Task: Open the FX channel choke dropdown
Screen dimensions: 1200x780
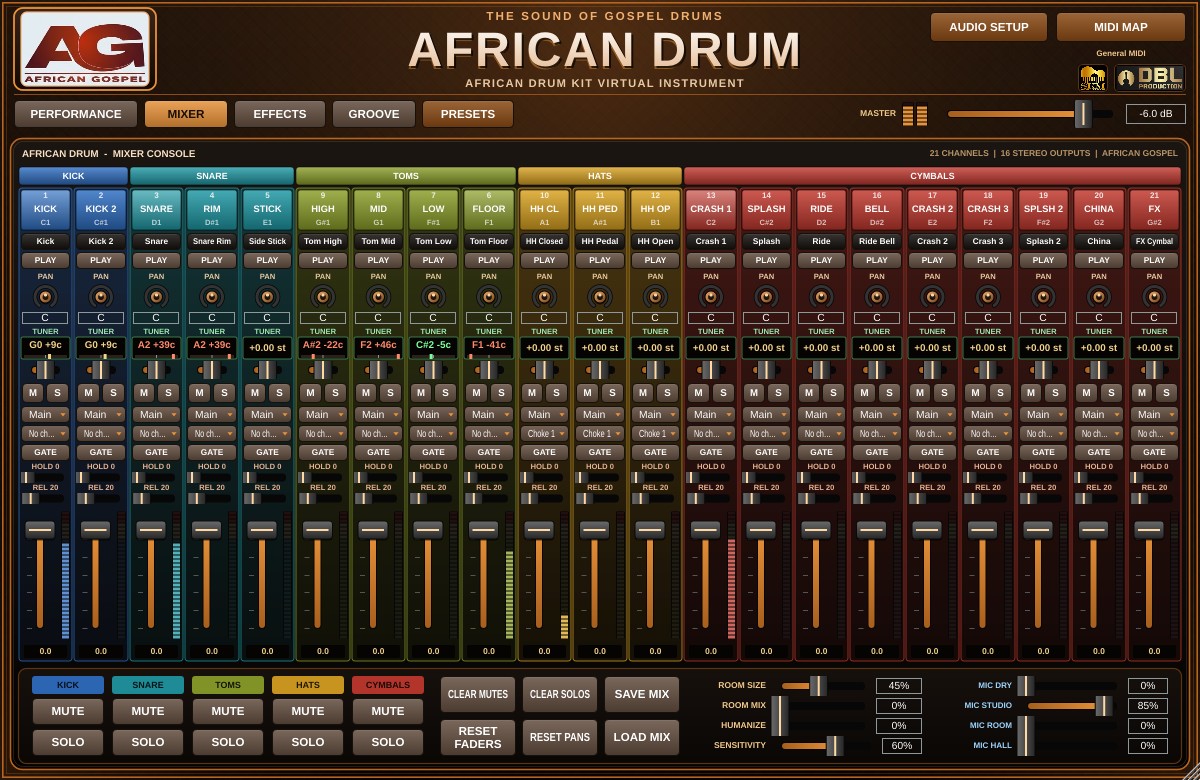Action: (x=1154, y=434)
